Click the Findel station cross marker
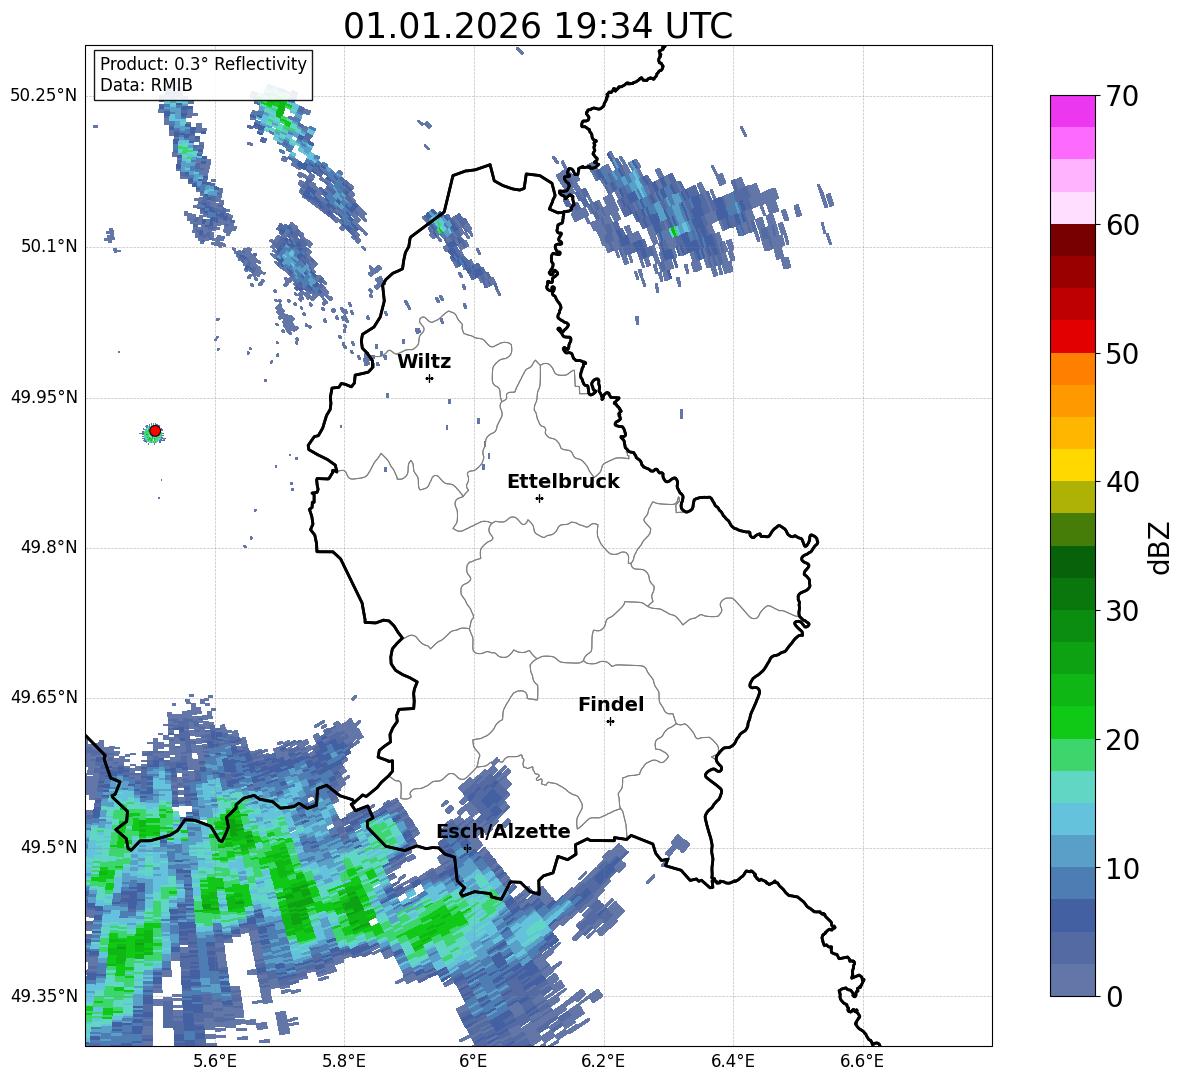Viewport: 1184px width, 1081px height. pyautogui.click(x=610, y=722)
